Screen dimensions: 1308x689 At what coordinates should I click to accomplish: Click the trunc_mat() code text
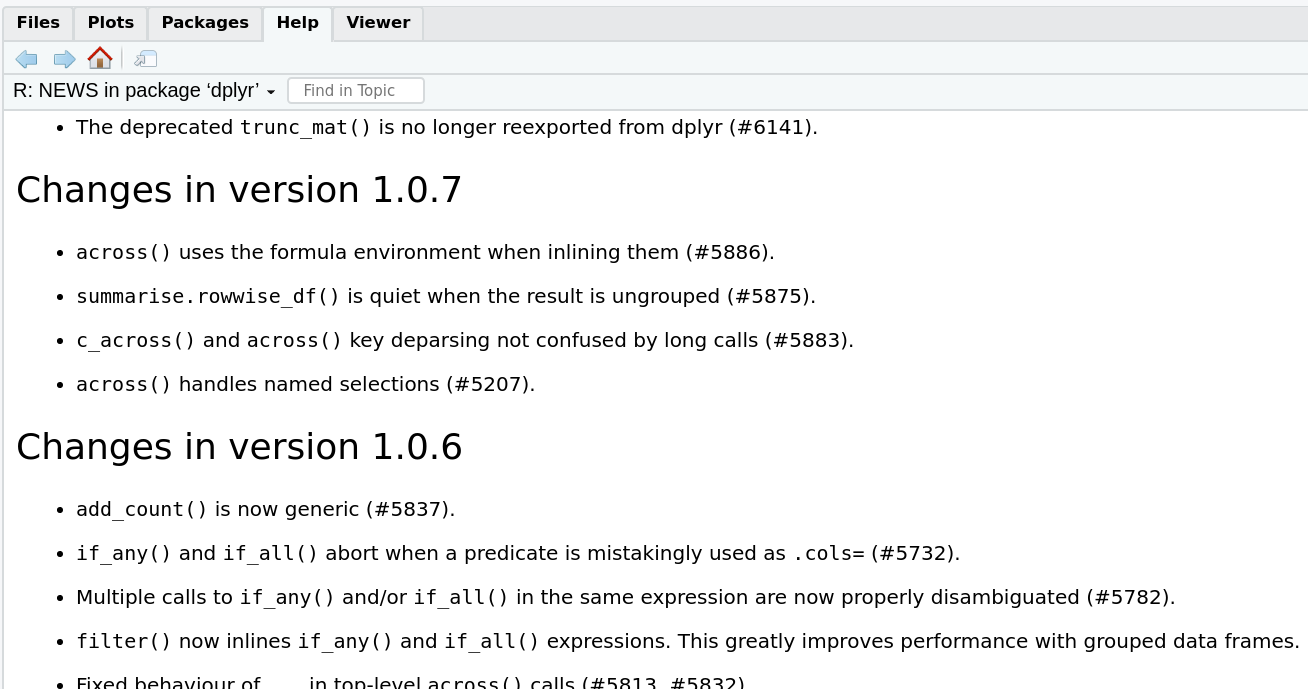pos(306,128)
